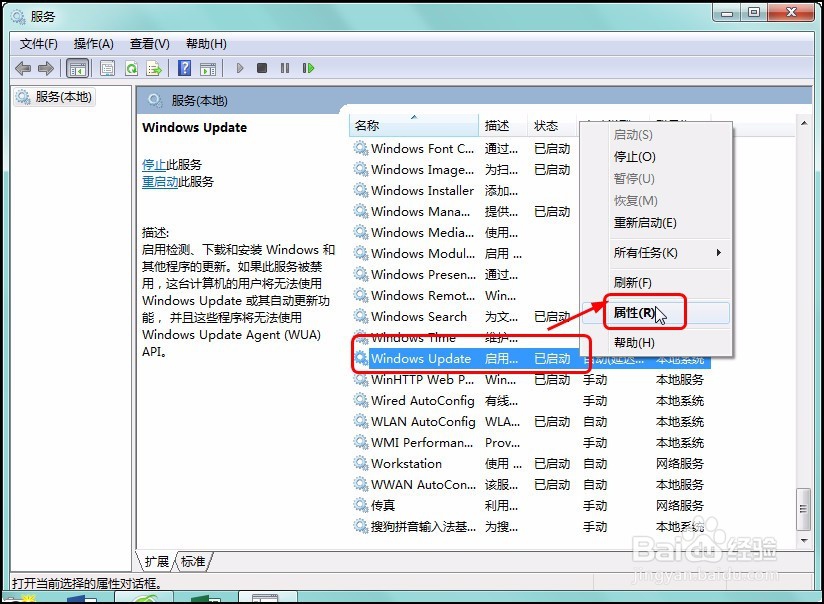Click gear icon of Workstation row
Viewport: 824px width, 604px height.
point(360,464)
